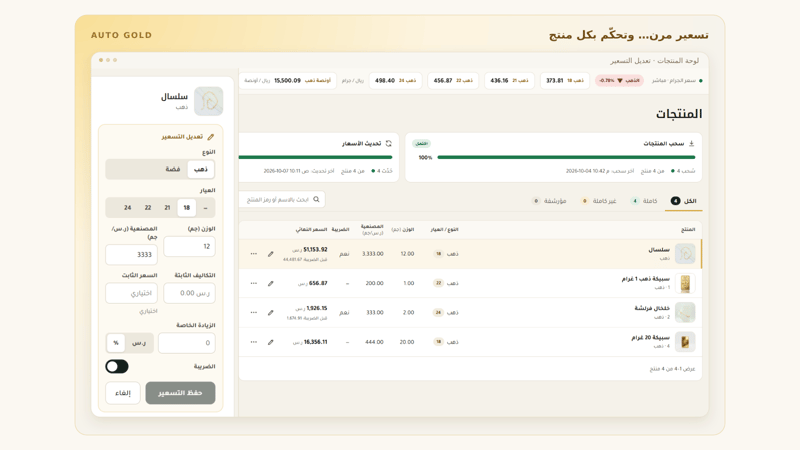Select ذهب type in the pricing panel
The image size is (800, 450).
(x=201, y=169)
